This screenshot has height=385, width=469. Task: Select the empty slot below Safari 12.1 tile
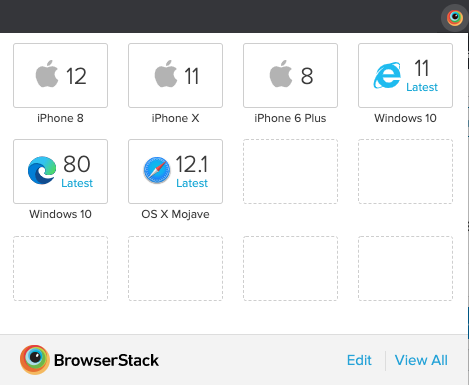tap(175, 268)
